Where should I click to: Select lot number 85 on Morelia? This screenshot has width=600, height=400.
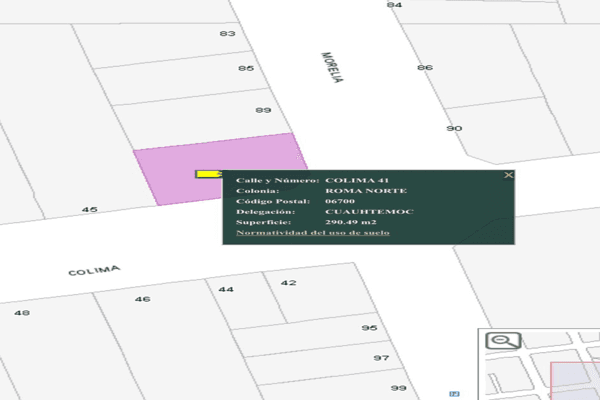[246, 68]
